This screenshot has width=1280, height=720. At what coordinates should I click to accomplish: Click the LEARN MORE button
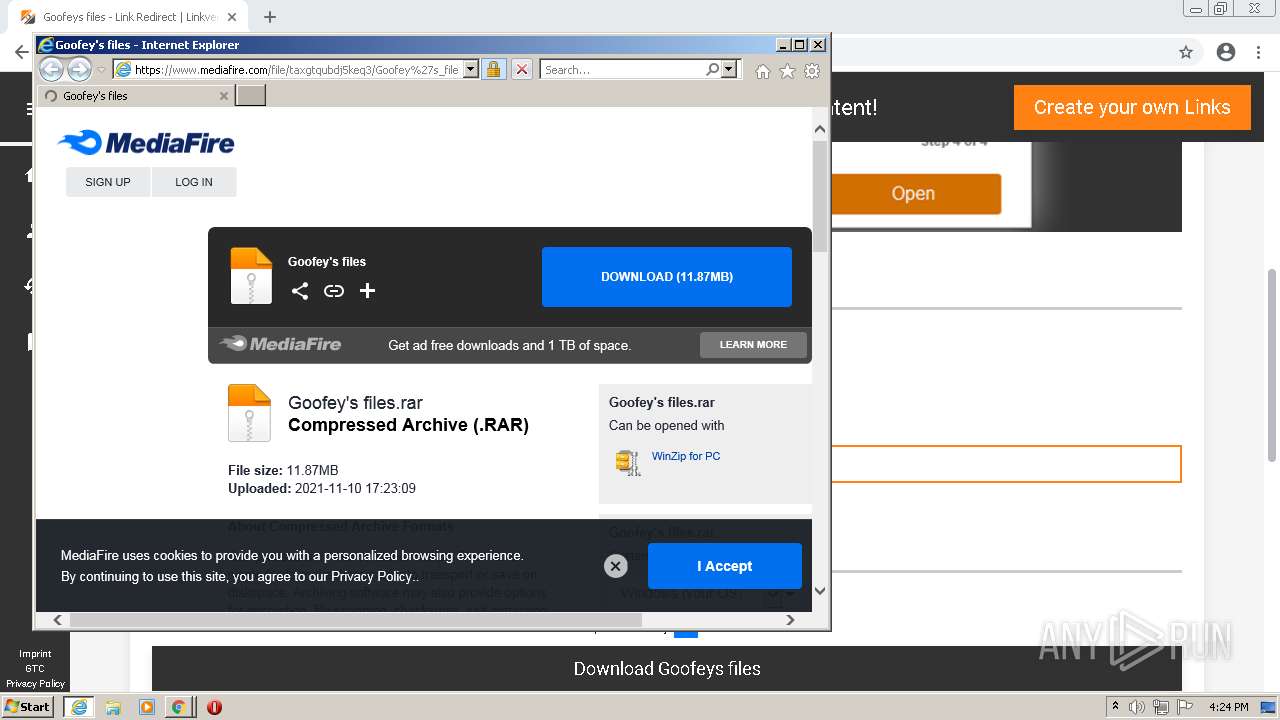click(753, 345)
